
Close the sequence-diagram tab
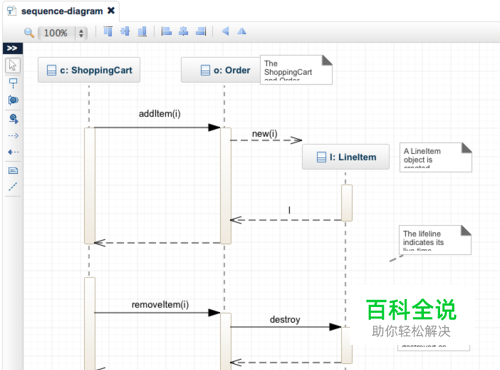pos(111,11)
